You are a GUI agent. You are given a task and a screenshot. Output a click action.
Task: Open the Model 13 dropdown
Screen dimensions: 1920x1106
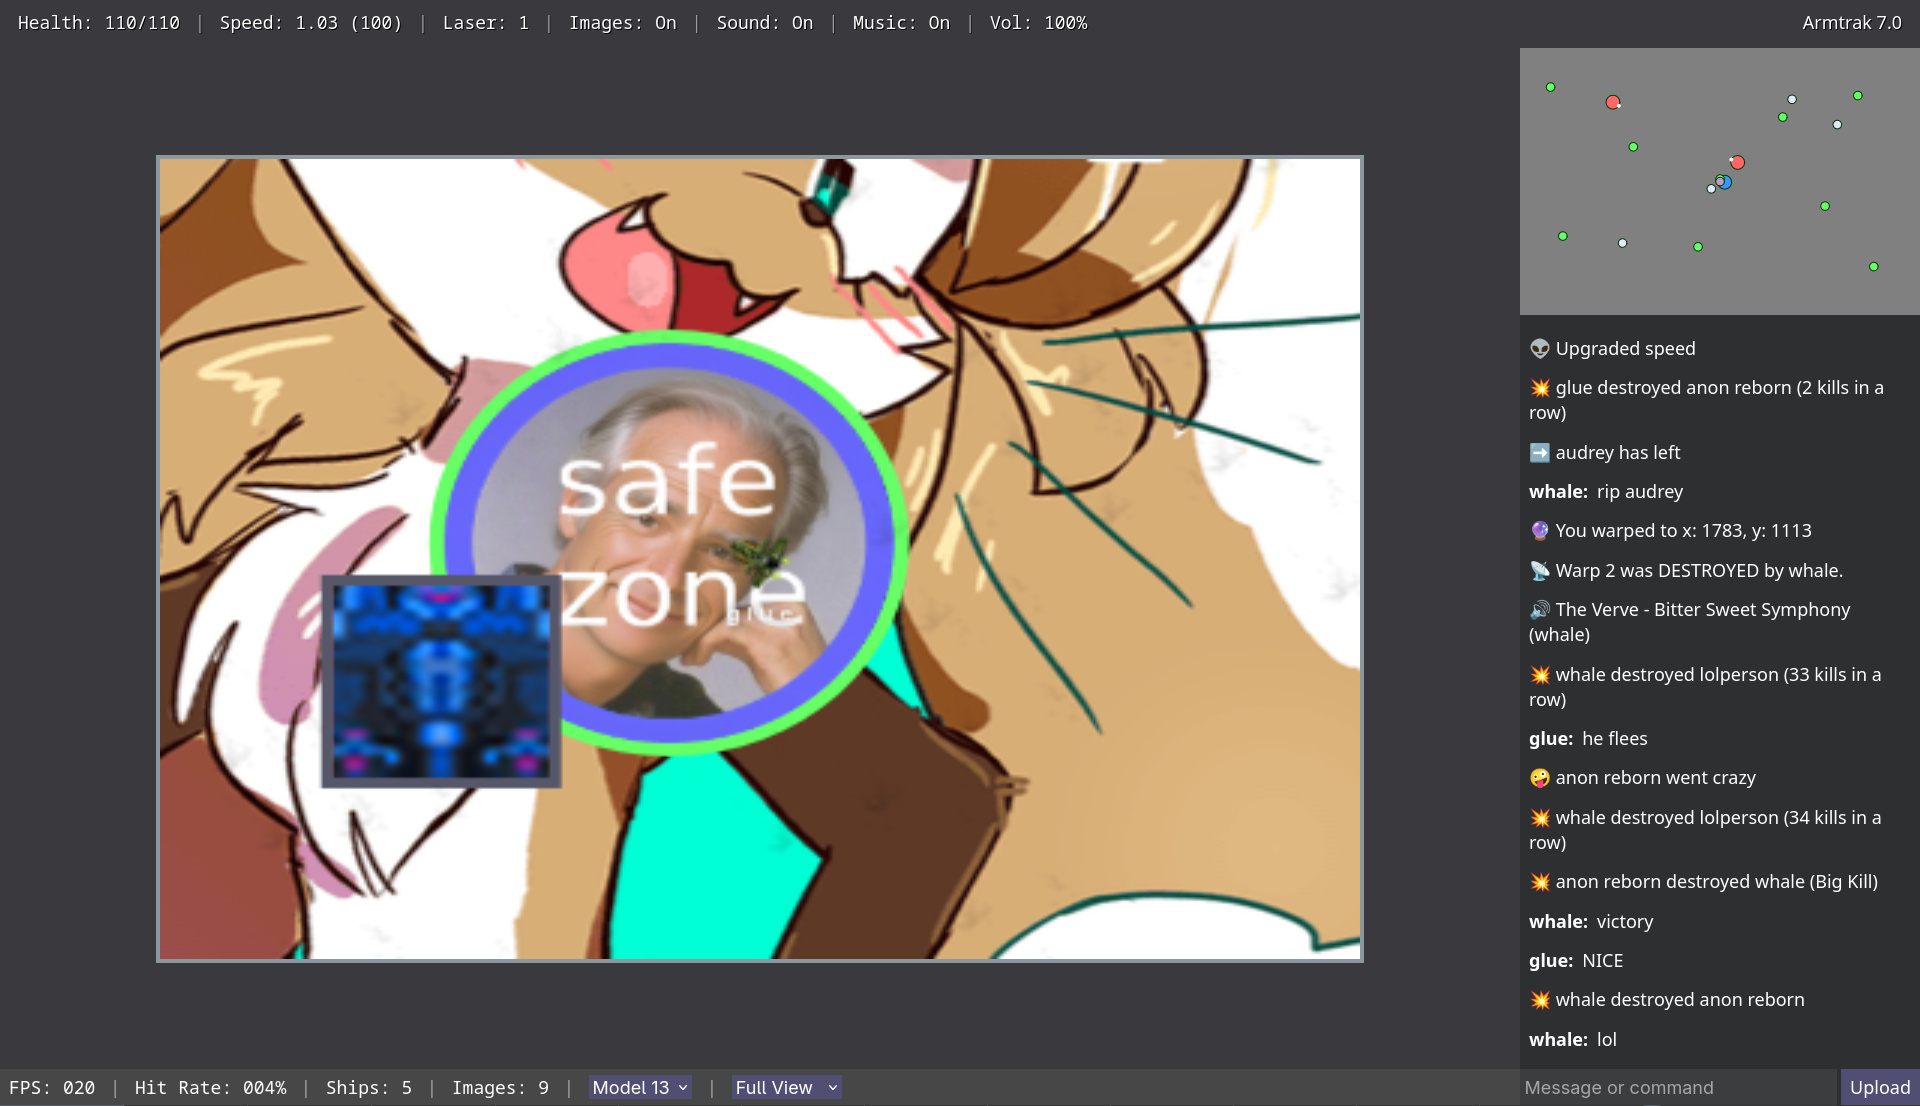[x=640, y=1088]
